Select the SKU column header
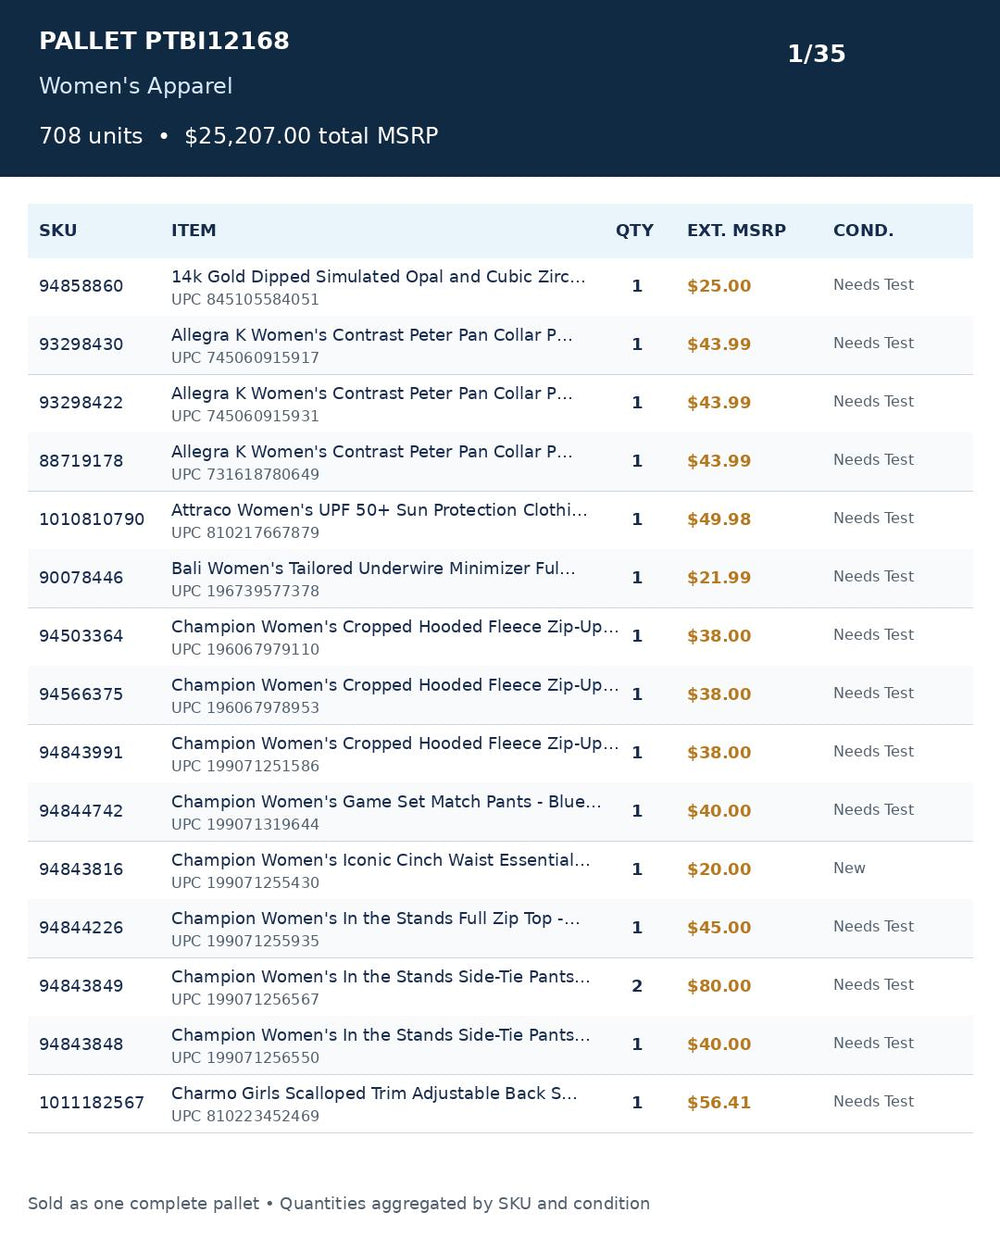This screenshot has height=1250, width=1000. pyautogui.click(x=58, y=230)
